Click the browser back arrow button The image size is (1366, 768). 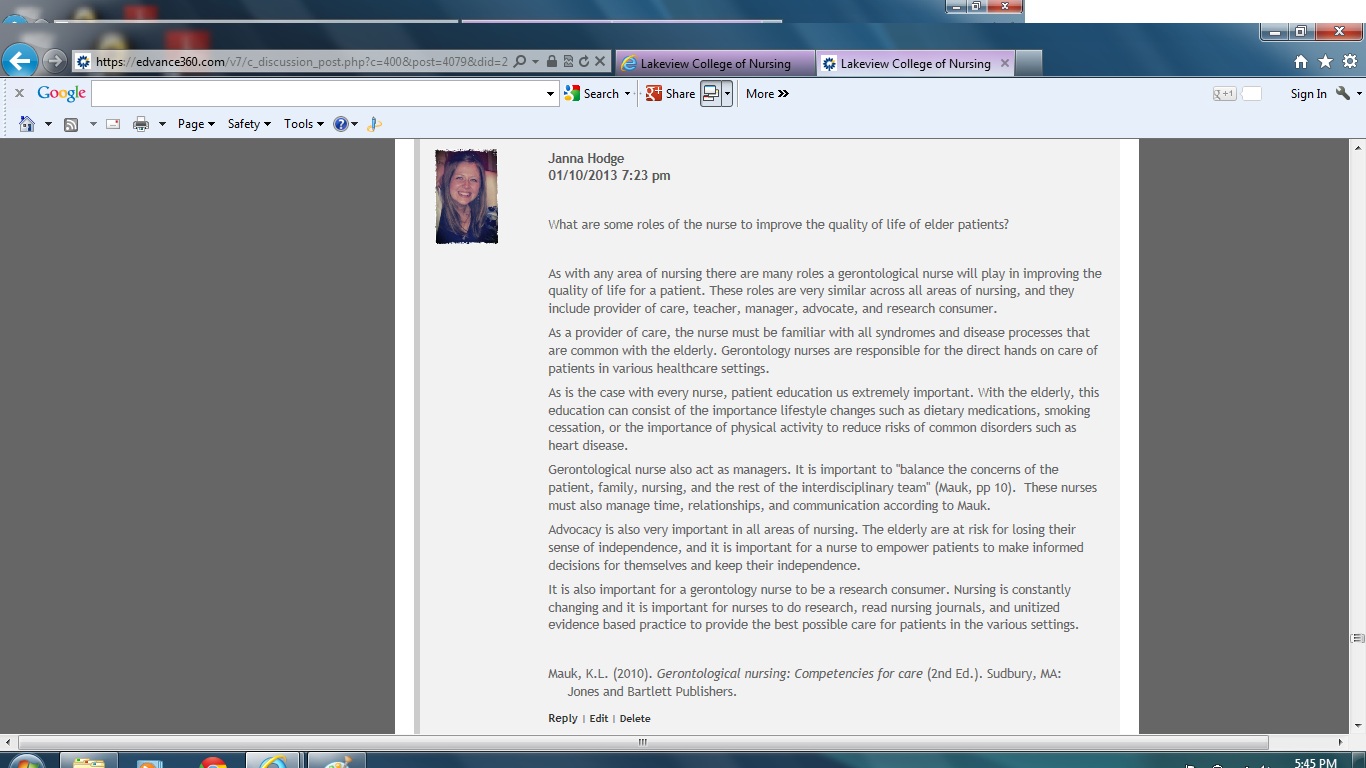pyautogui.click(x=19, y=61)
